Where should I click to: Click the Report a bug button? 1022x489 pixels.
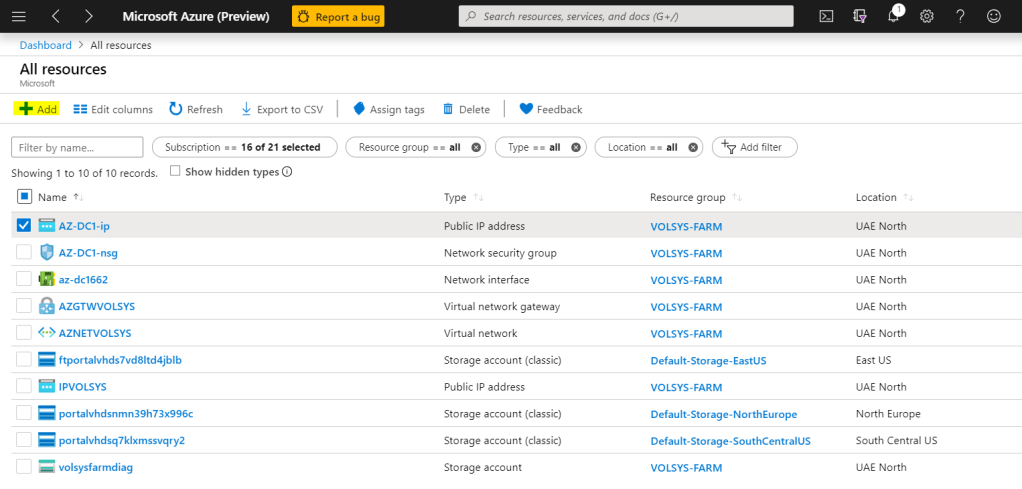click(338, 16)
